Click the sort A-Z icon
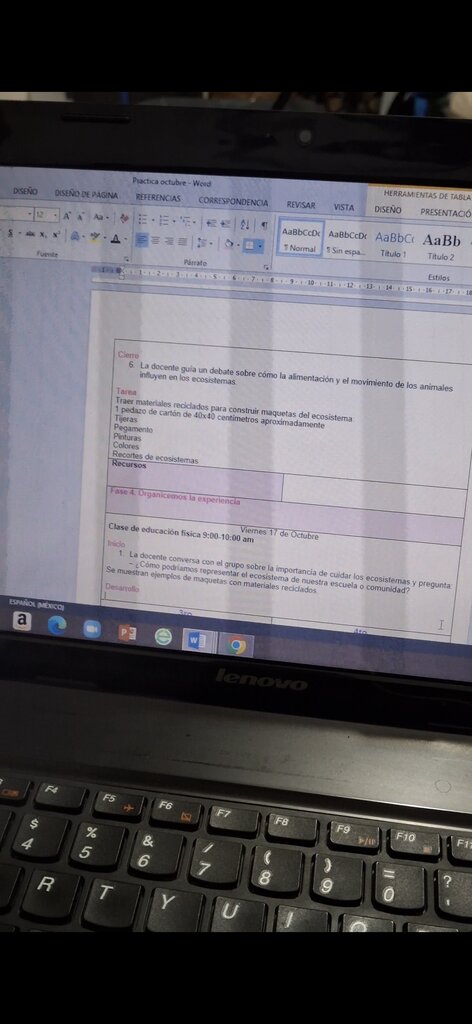The height and width of the screenshot is (1024, 472). point(246,223)
